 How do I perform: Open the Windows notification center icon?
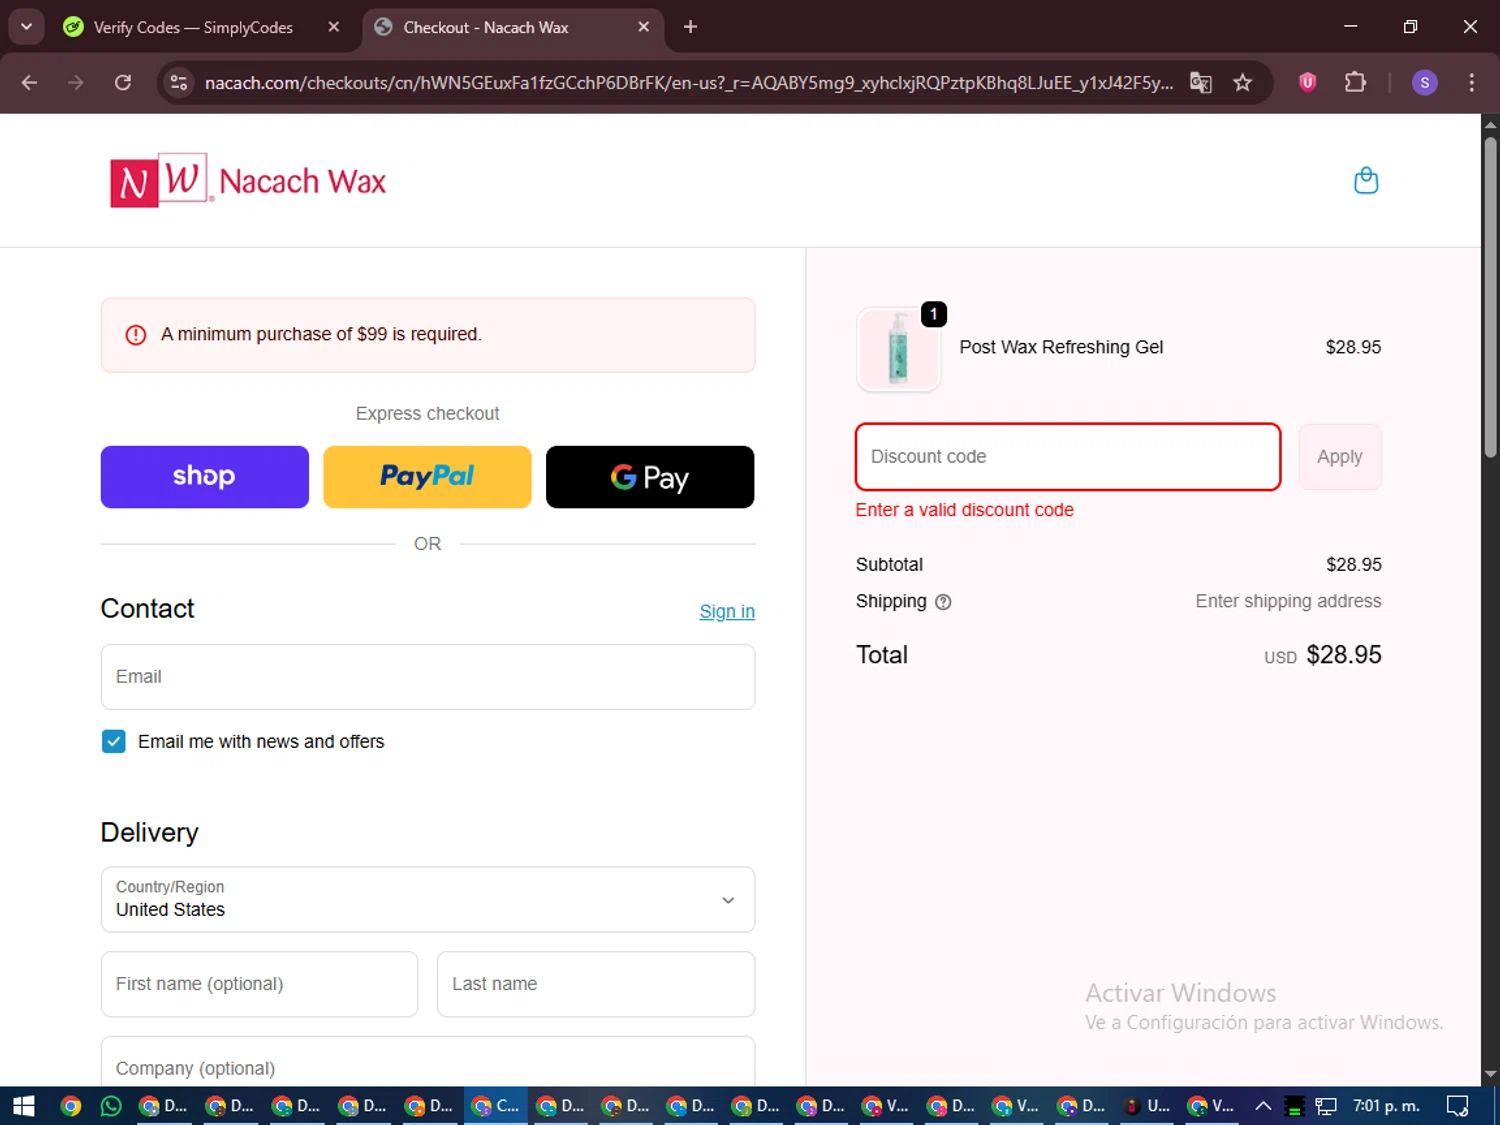pos(1458,1106)
